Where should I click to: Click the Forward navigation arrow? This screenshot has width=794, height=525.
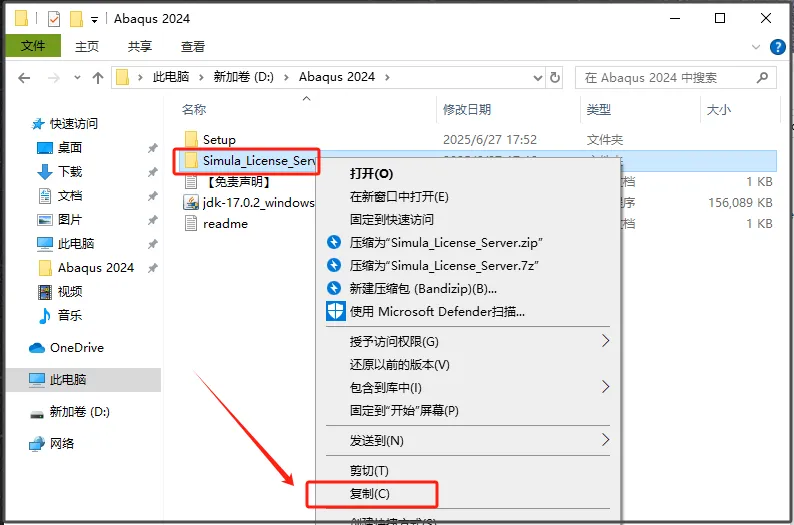click(x=53, y=77)
